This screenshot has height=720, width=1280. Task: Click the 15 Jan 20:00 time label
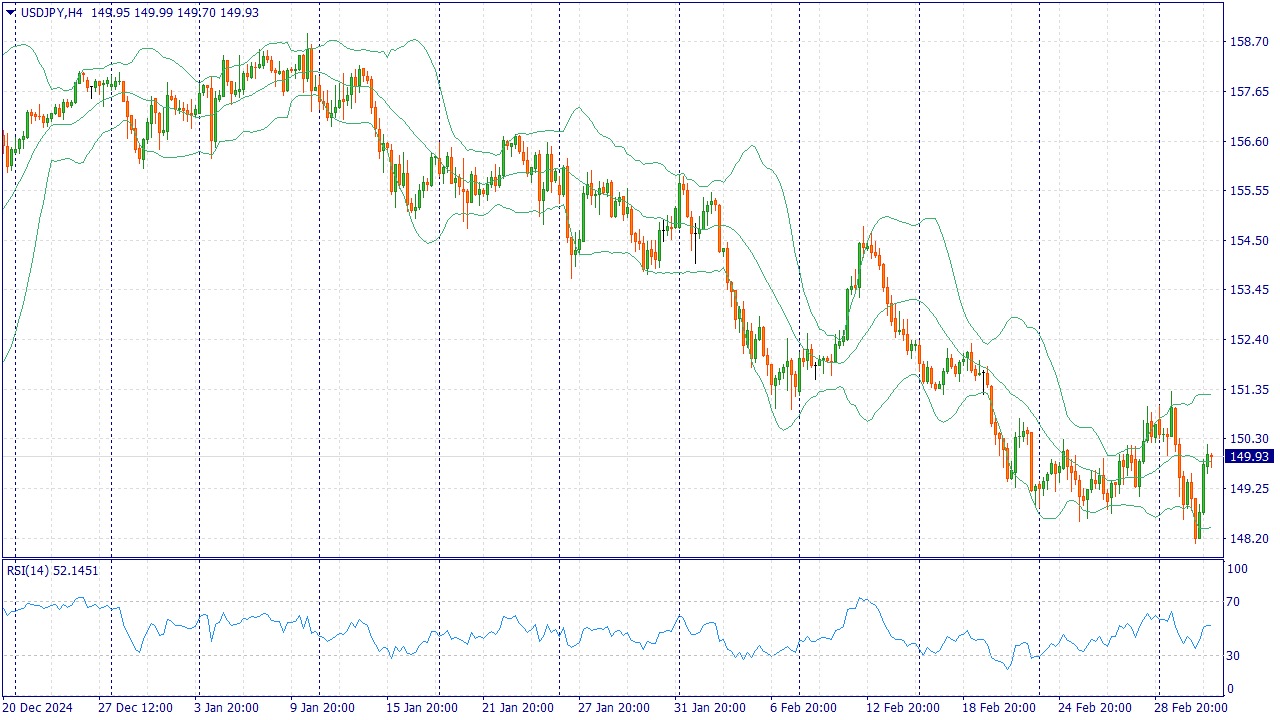point(421,708)
